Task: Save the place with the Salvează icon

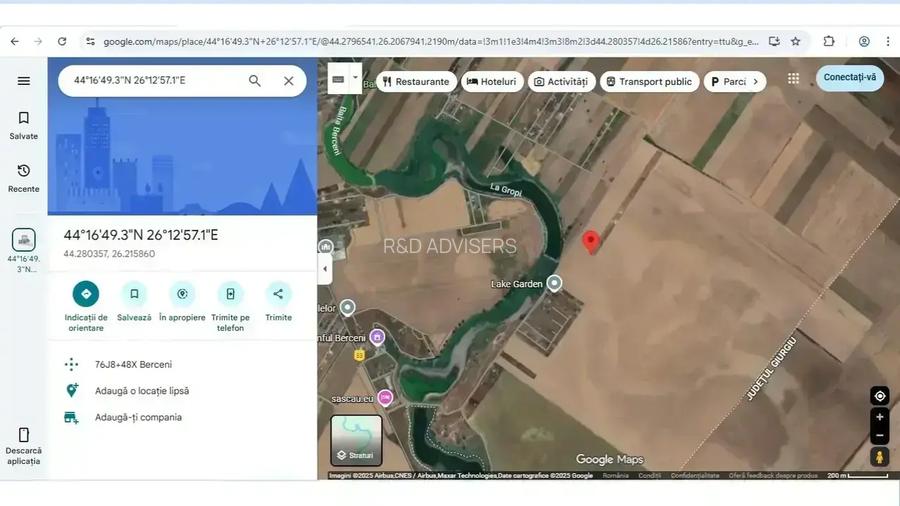Action: 134,294
